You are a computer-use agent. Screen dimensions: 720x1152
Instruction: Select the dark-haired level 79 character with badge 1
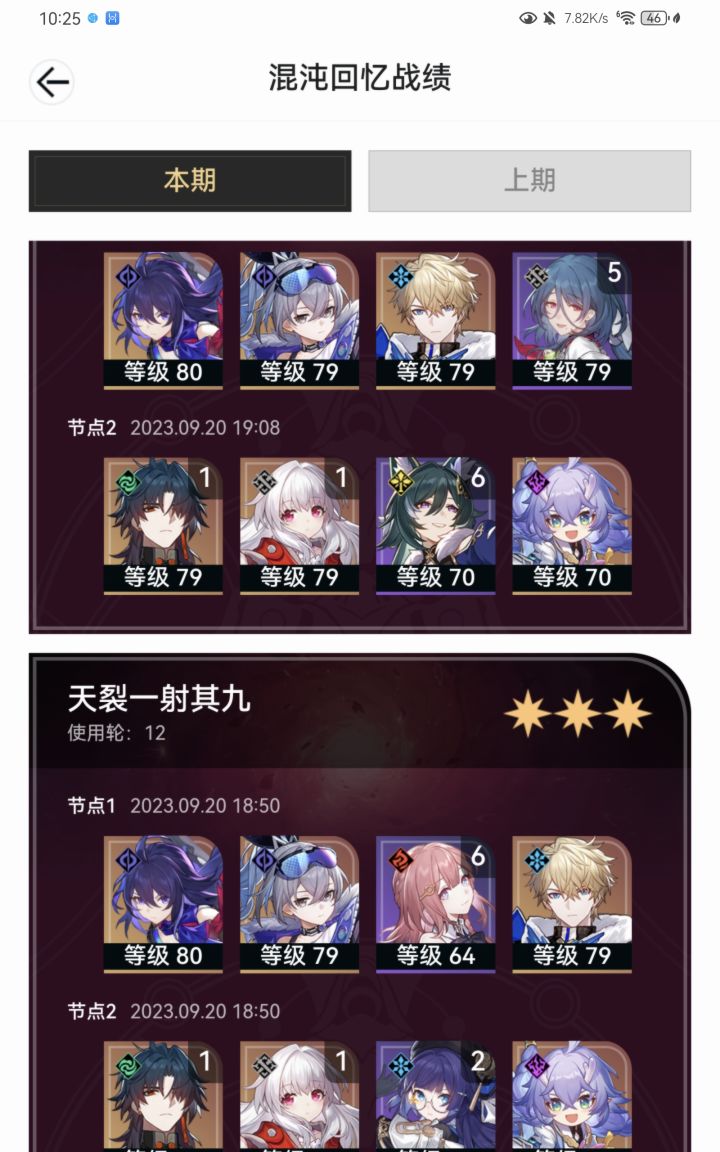pyautogui.click(x=163, y=525)
